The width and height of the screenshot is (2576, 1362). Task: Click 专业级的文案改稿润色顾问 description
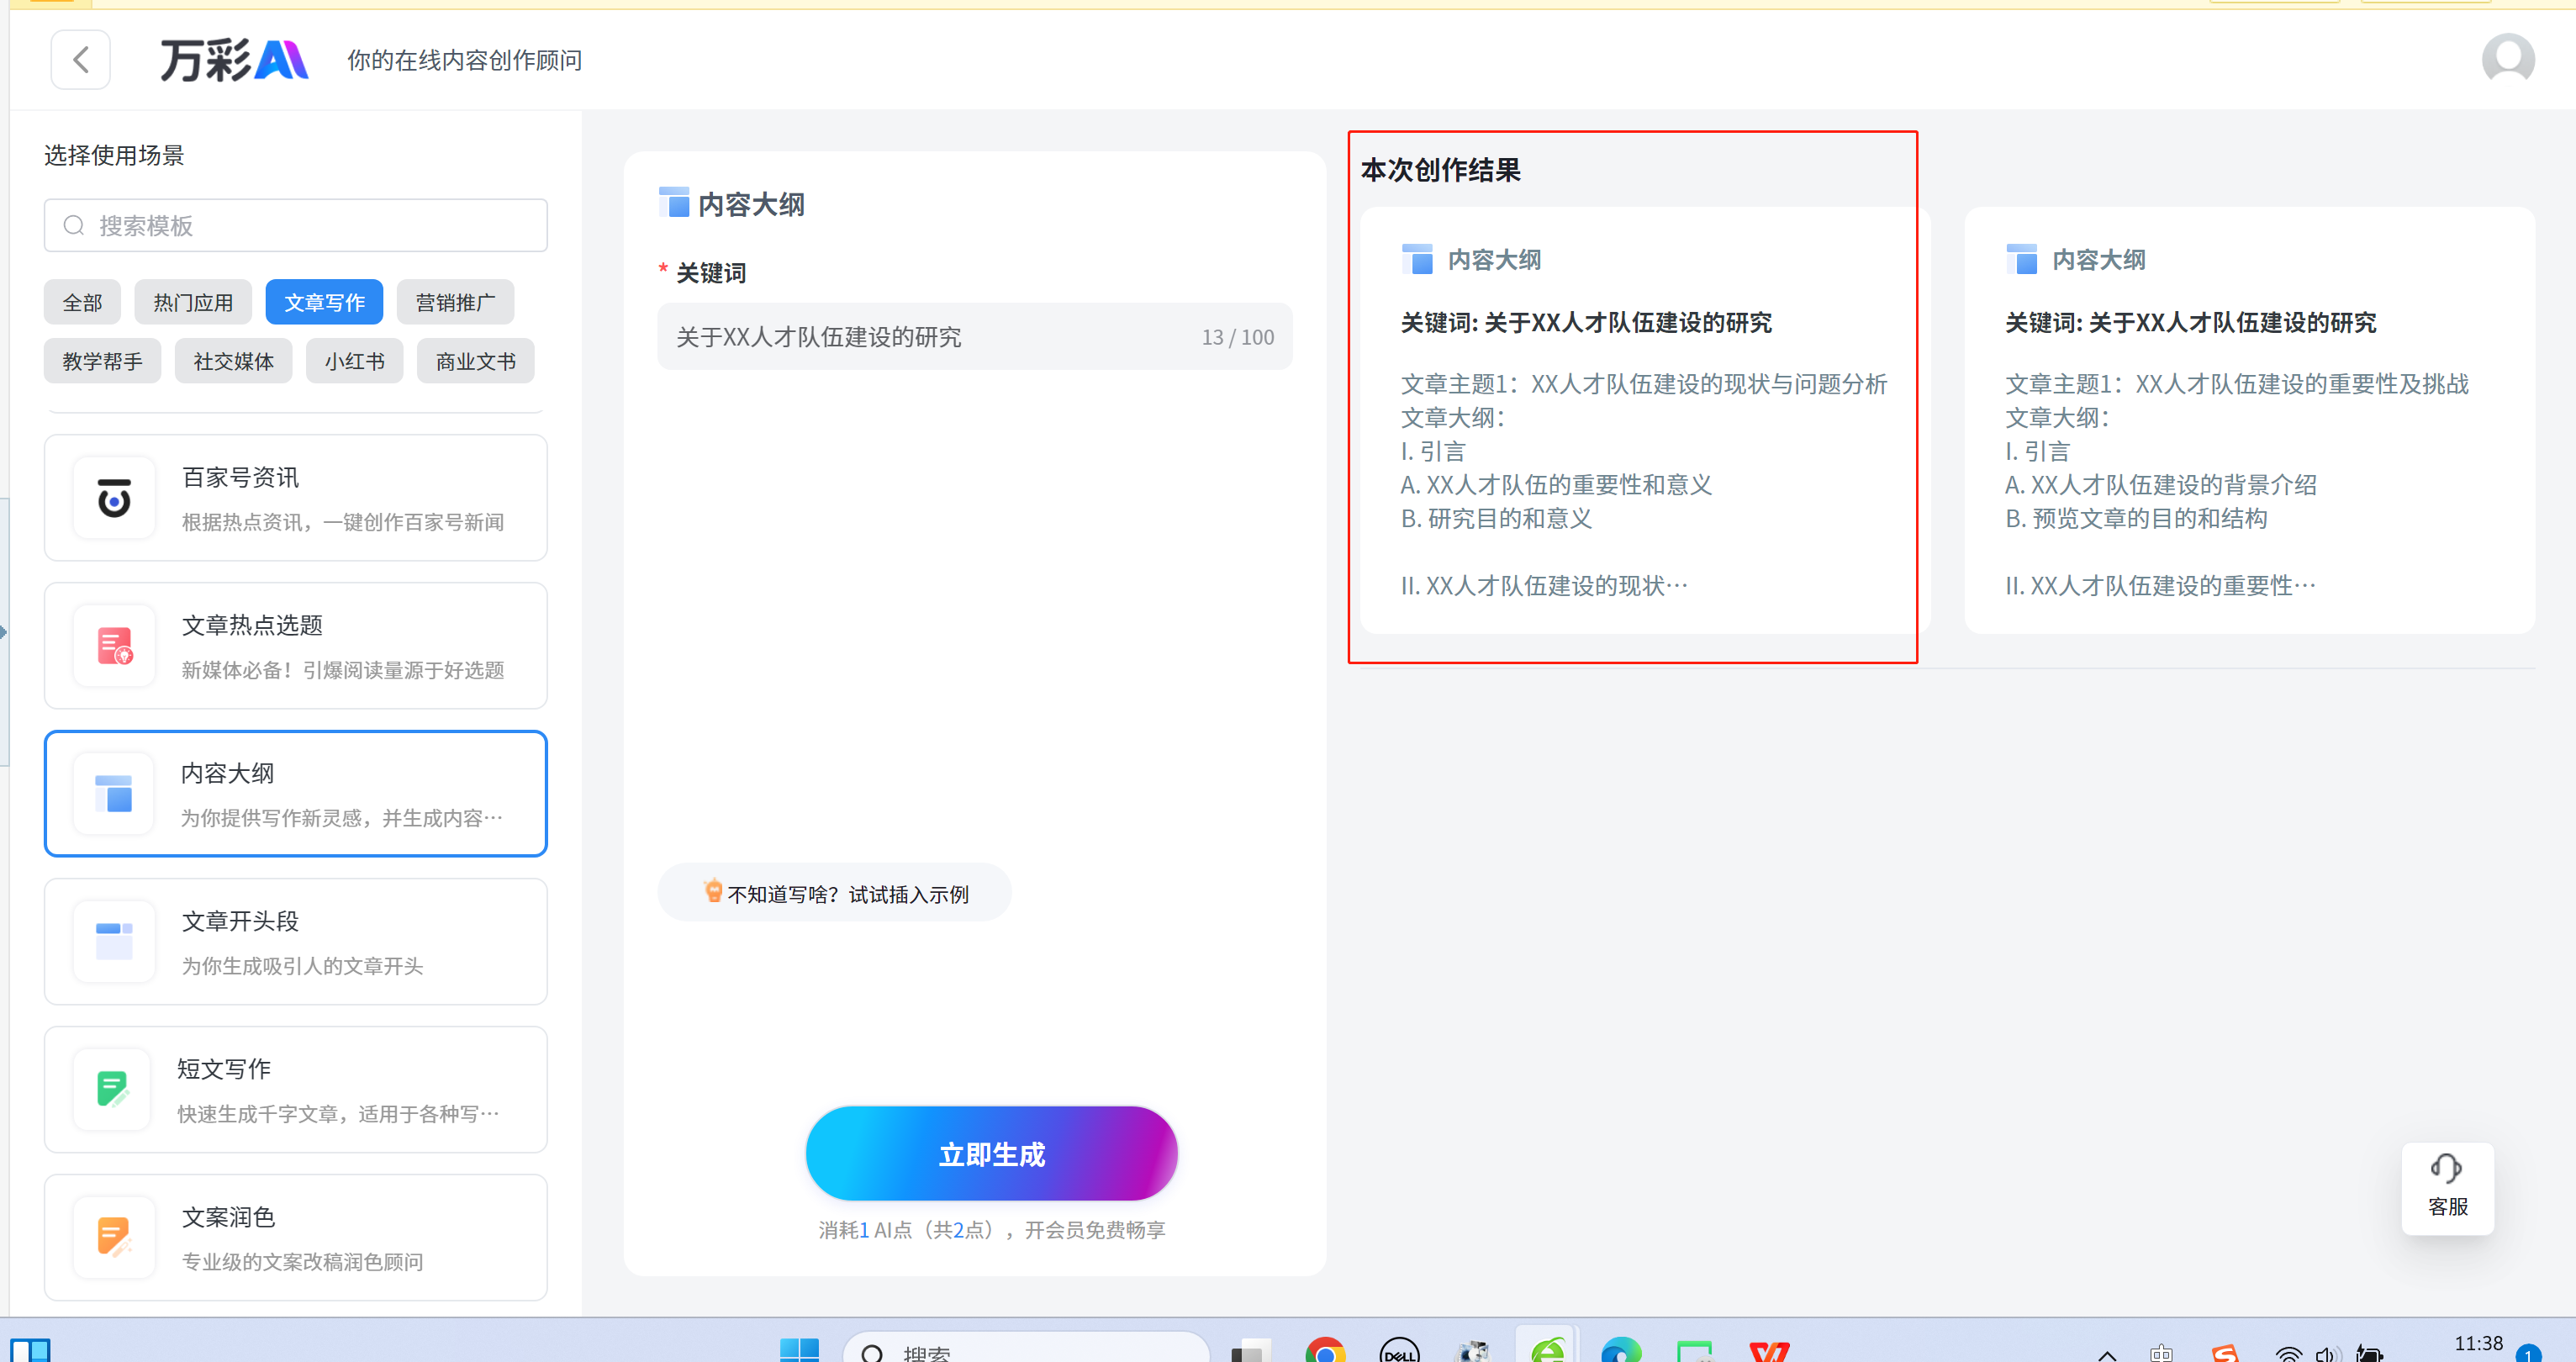pyautogui.click(x=302, y=1262)
